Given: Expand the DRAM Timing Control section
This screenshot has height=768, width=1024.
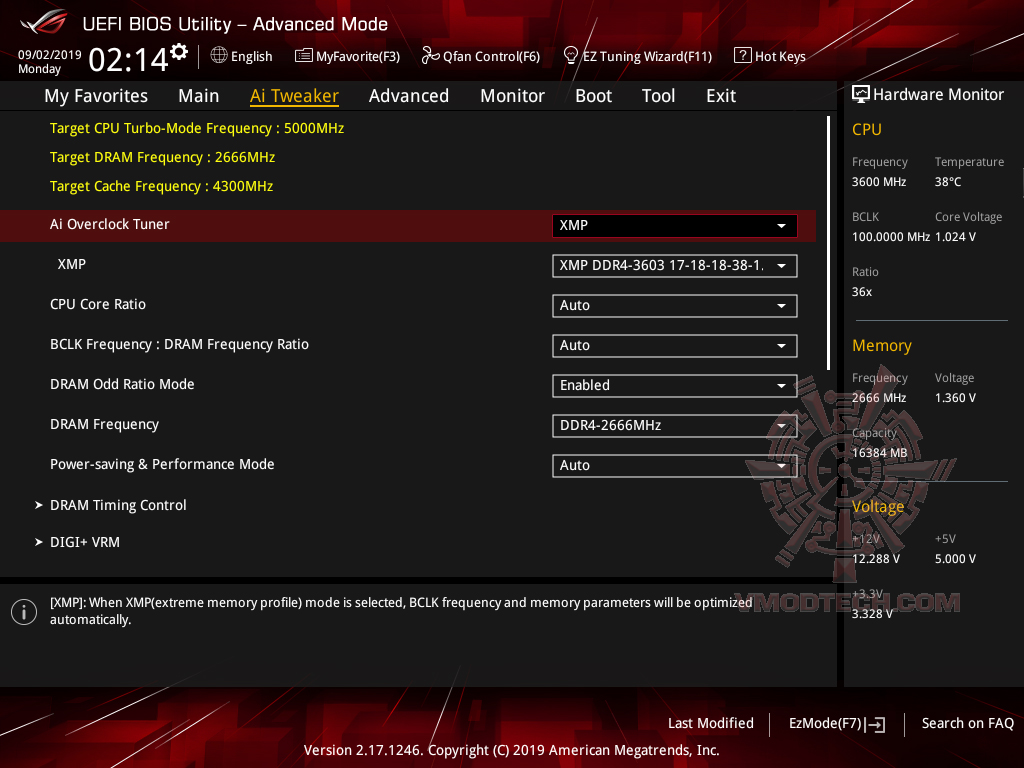Looking at the screenshot, I should coord(117,505).
